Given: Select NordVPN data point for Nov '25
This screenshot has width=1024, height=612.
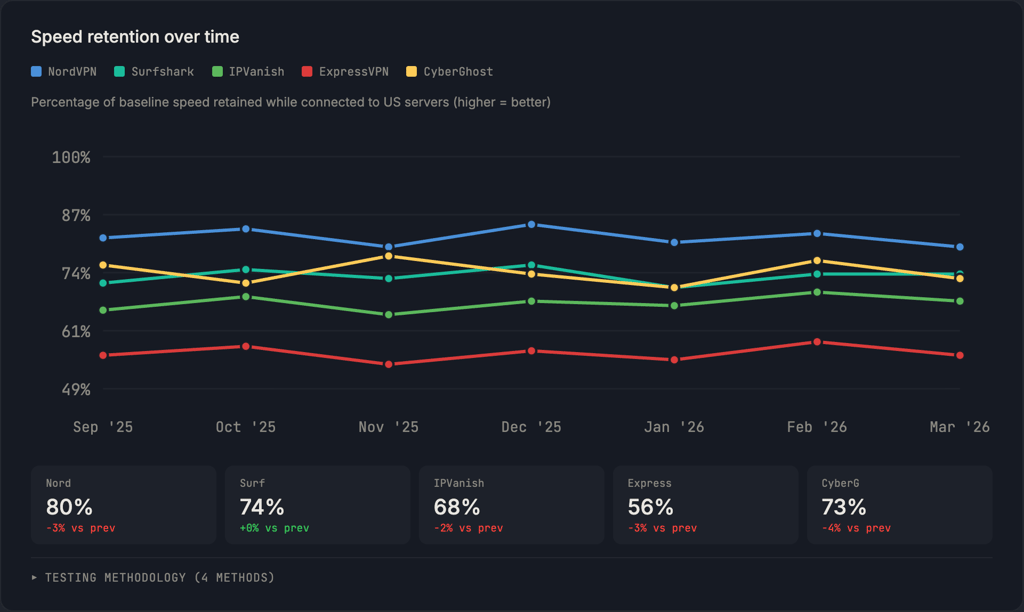Looking at the screenshot, I should (x=389, y=247).
